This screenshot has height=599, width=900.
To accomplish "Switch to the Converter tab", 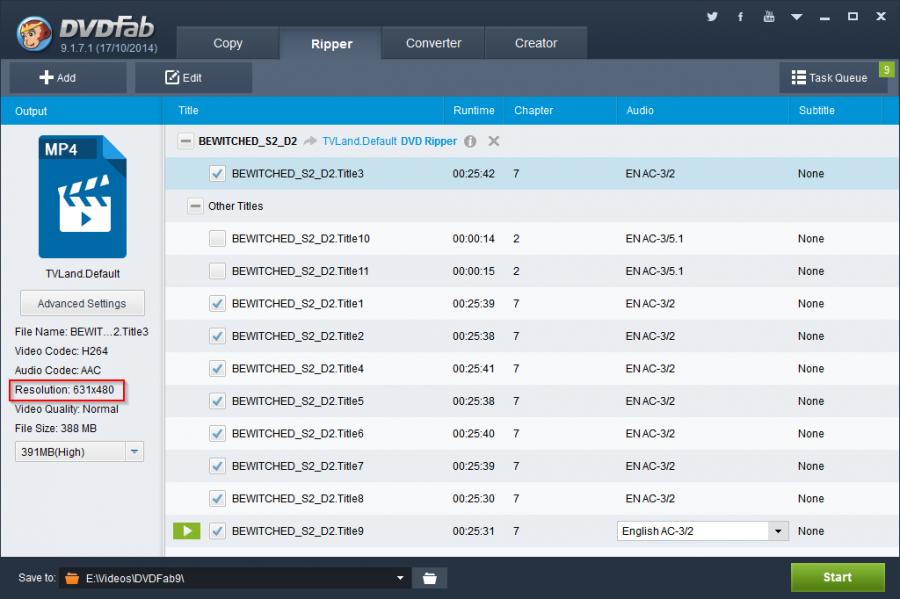I will 433,43.
